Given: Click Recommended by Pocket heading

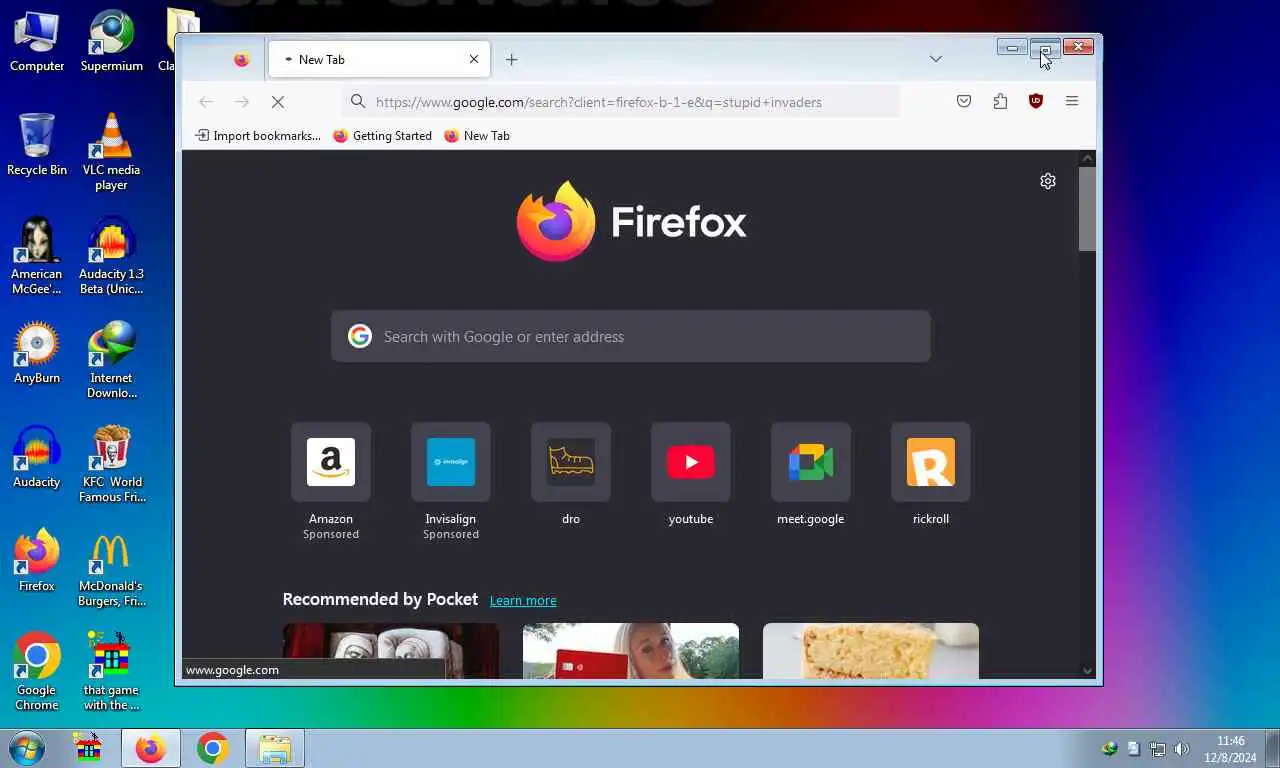Looking at the screenshot, I should (380, 599).
